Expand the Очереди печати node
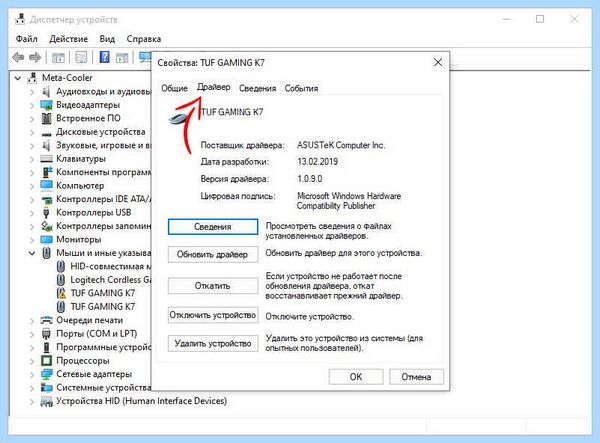The height and width of the screenshot is (443, 600). click(32, 320)
